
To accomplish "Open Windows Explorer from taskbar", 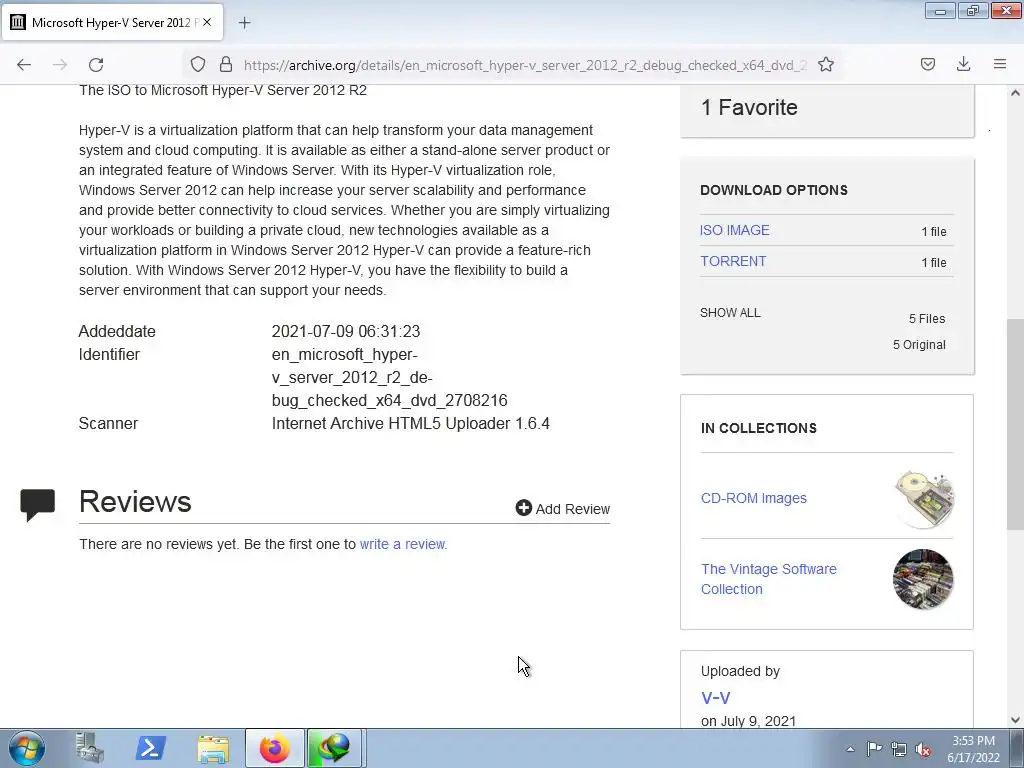I will [213, 748].
